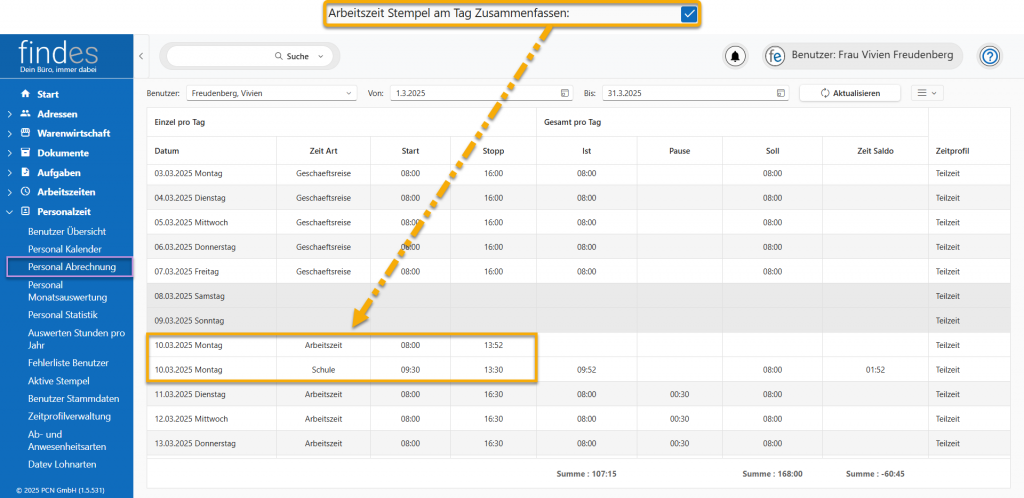Open Zeitprofilverwaltung link in sidebar
Viewport: 1024px width, 498px height.
tap(69, 416)
